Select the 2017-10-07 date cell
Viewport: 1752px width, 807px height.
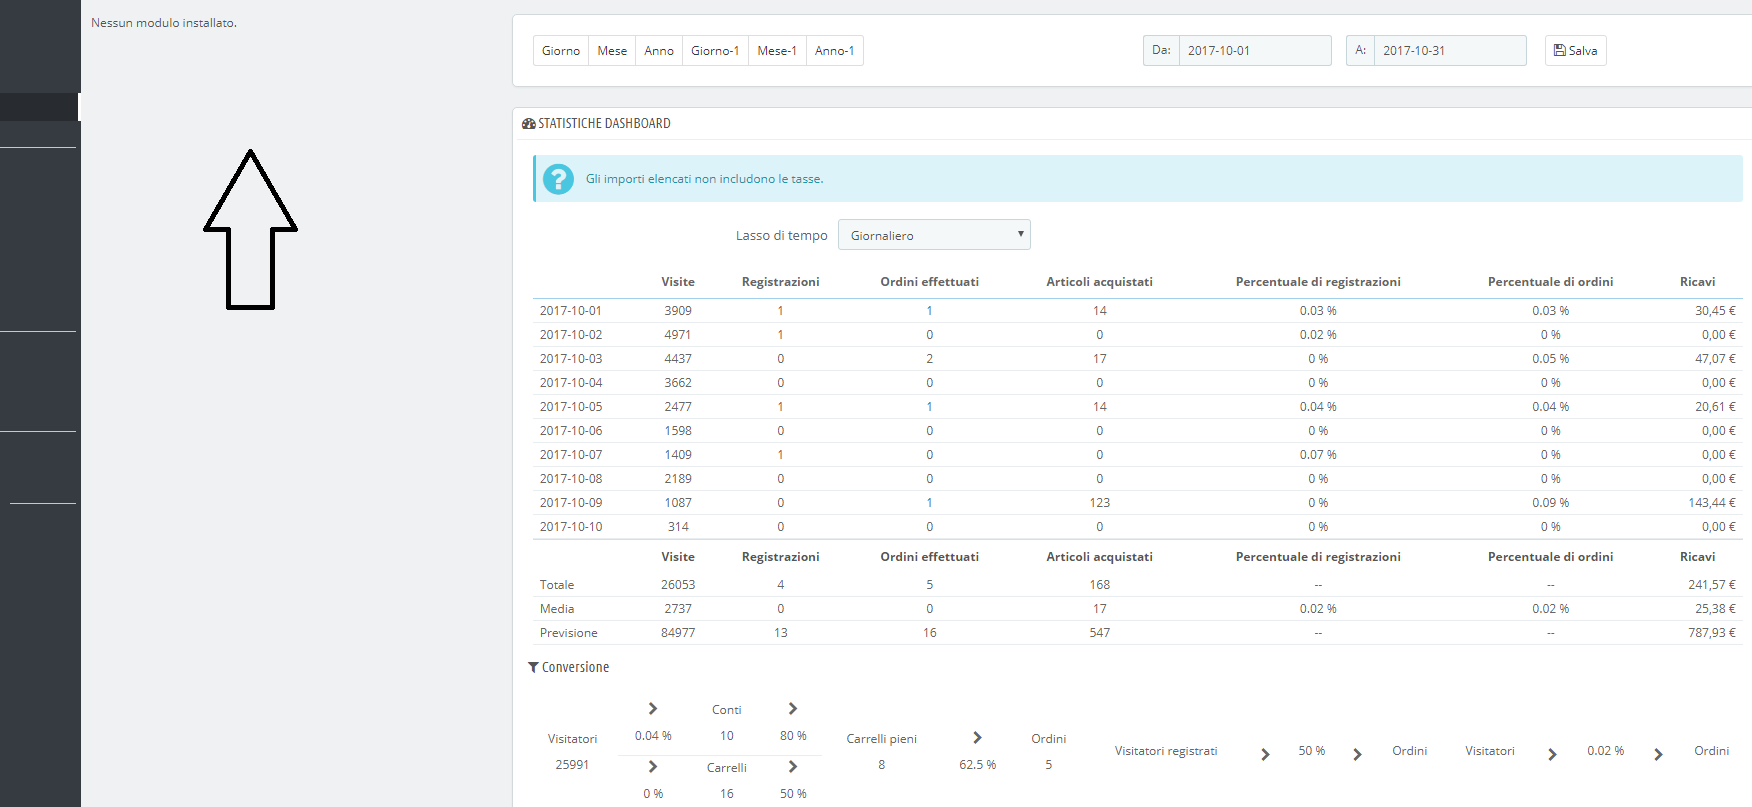[571, 455]
